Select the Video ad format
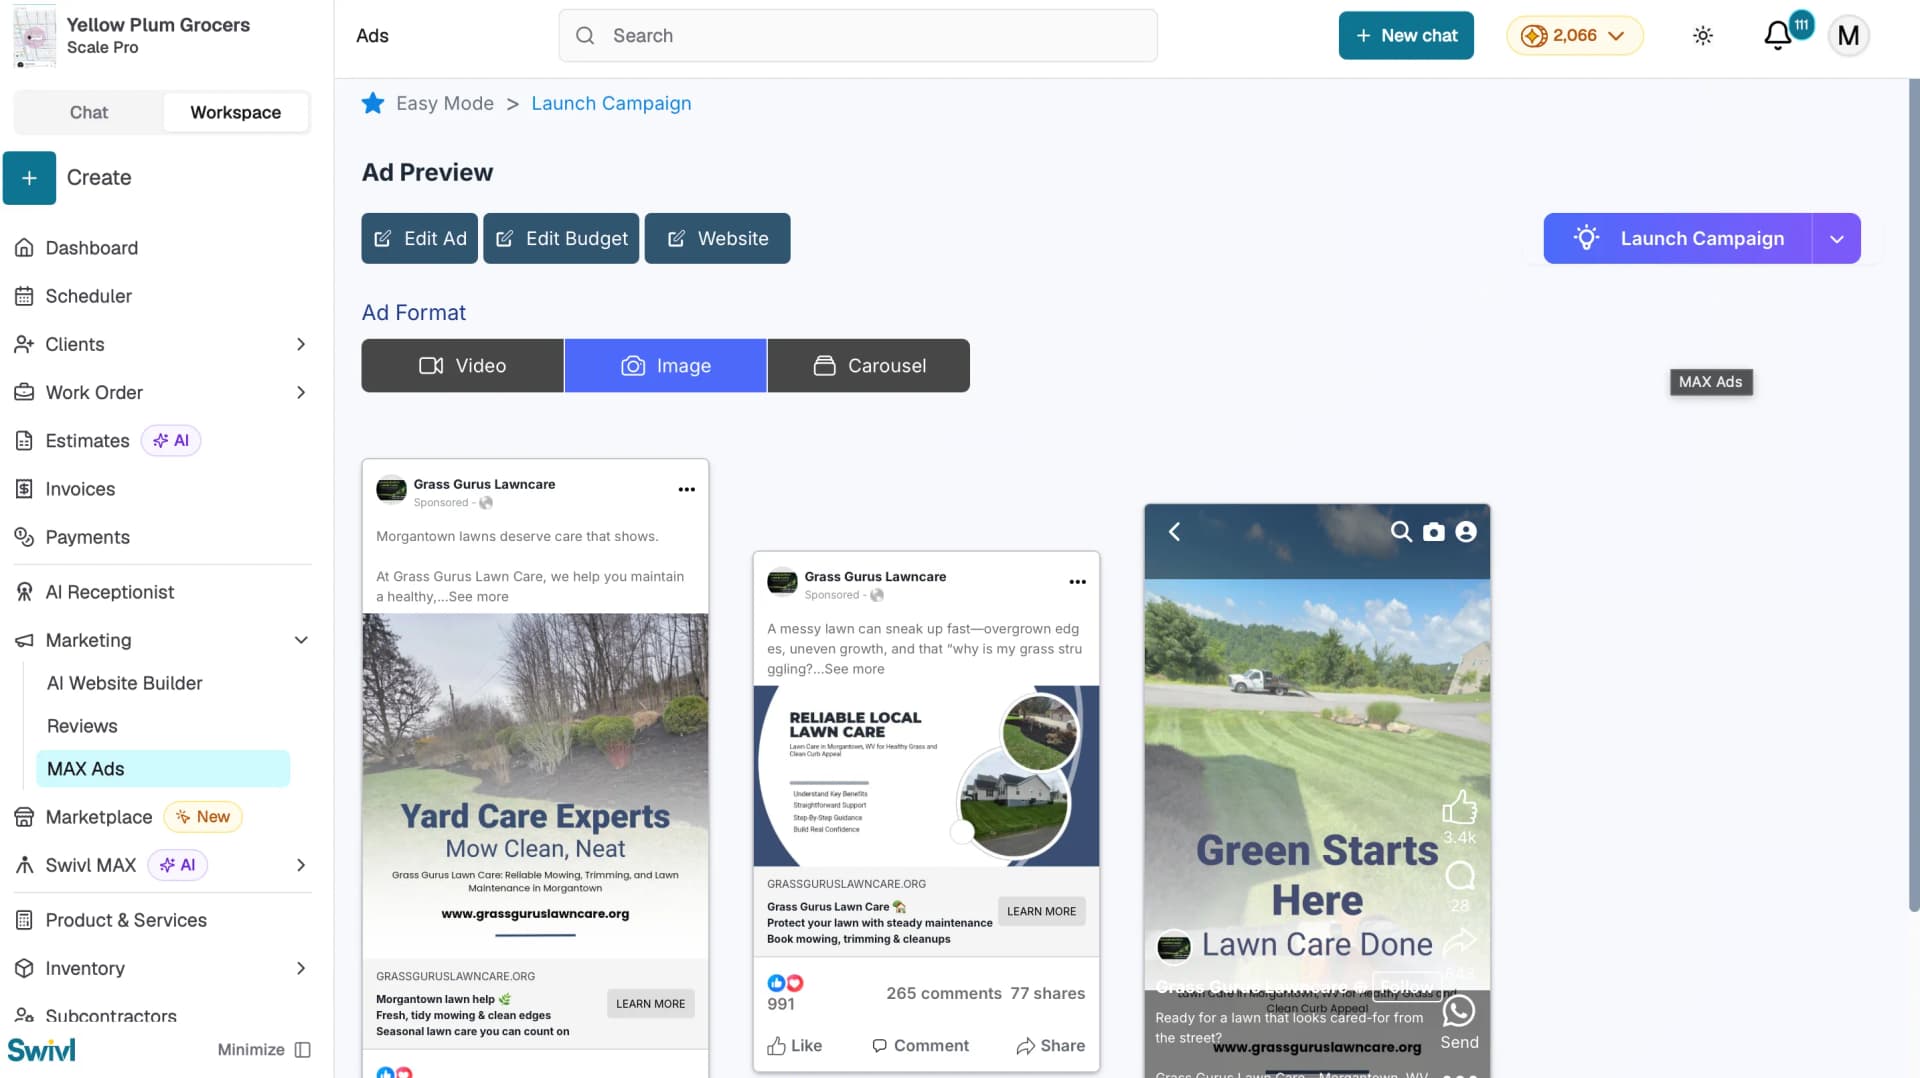The image size is (1920, 1078). coord(463,366)
